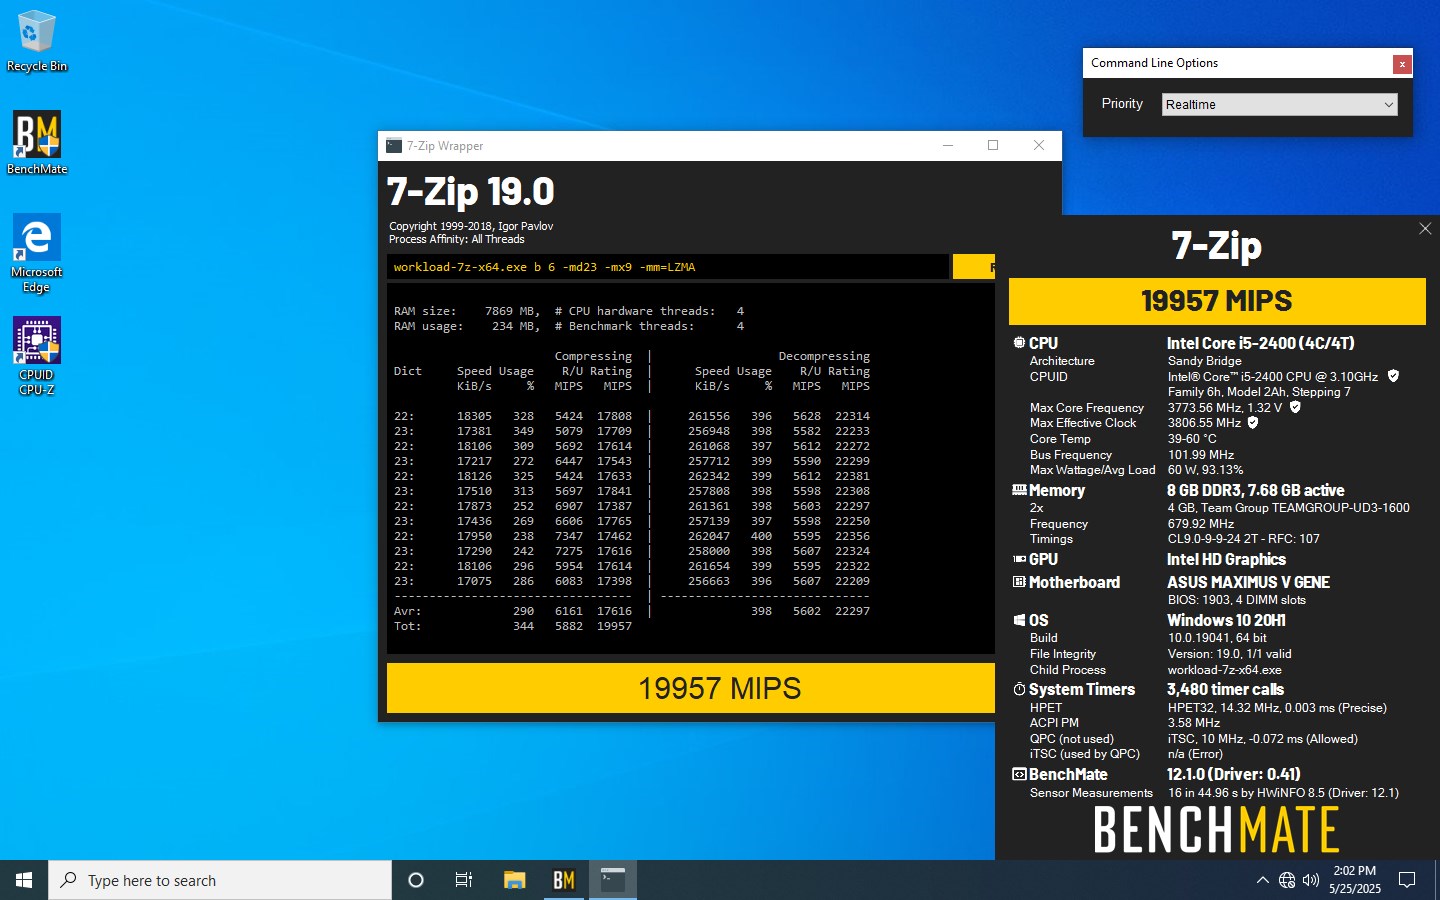Viewport: 1440px width, 900px height.
Task: Click the 12.1.0 (Driver: 0.41) version text
Action: (x=1234, y=774)
